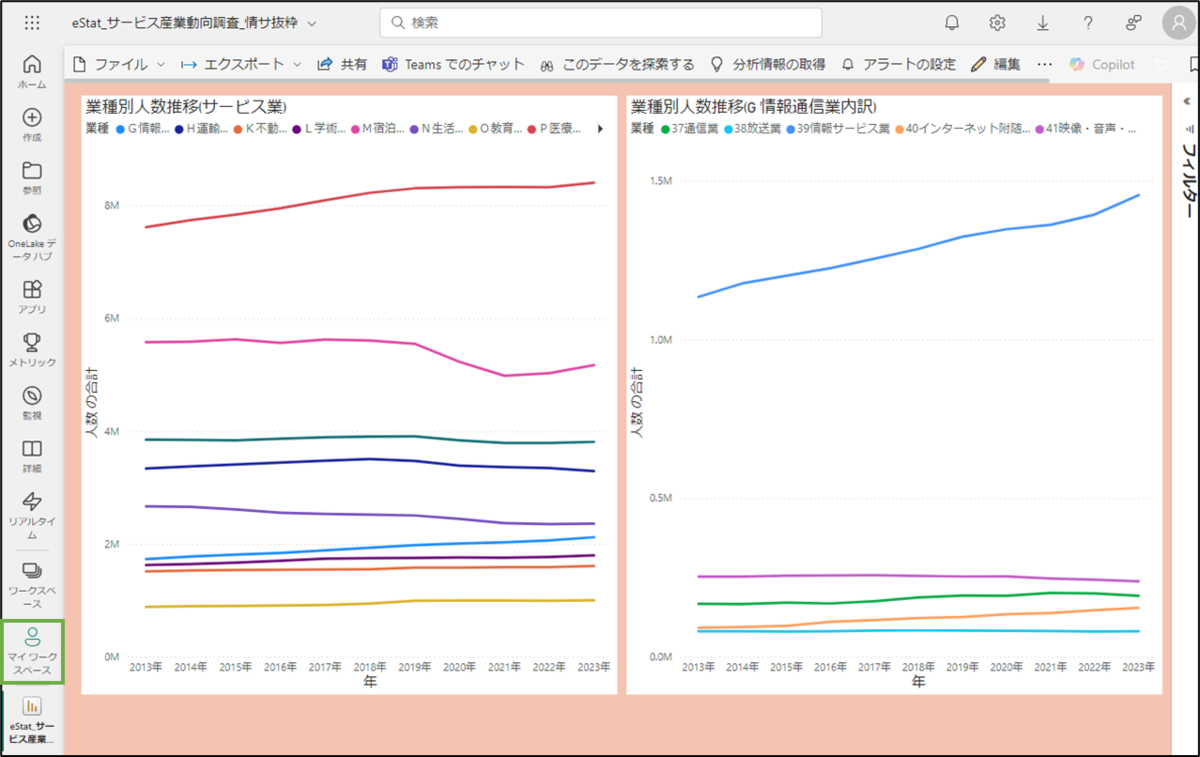Open the ファイル menu dropdown
The height and width of the screenshot is (757, 1200).
(120, 64)
